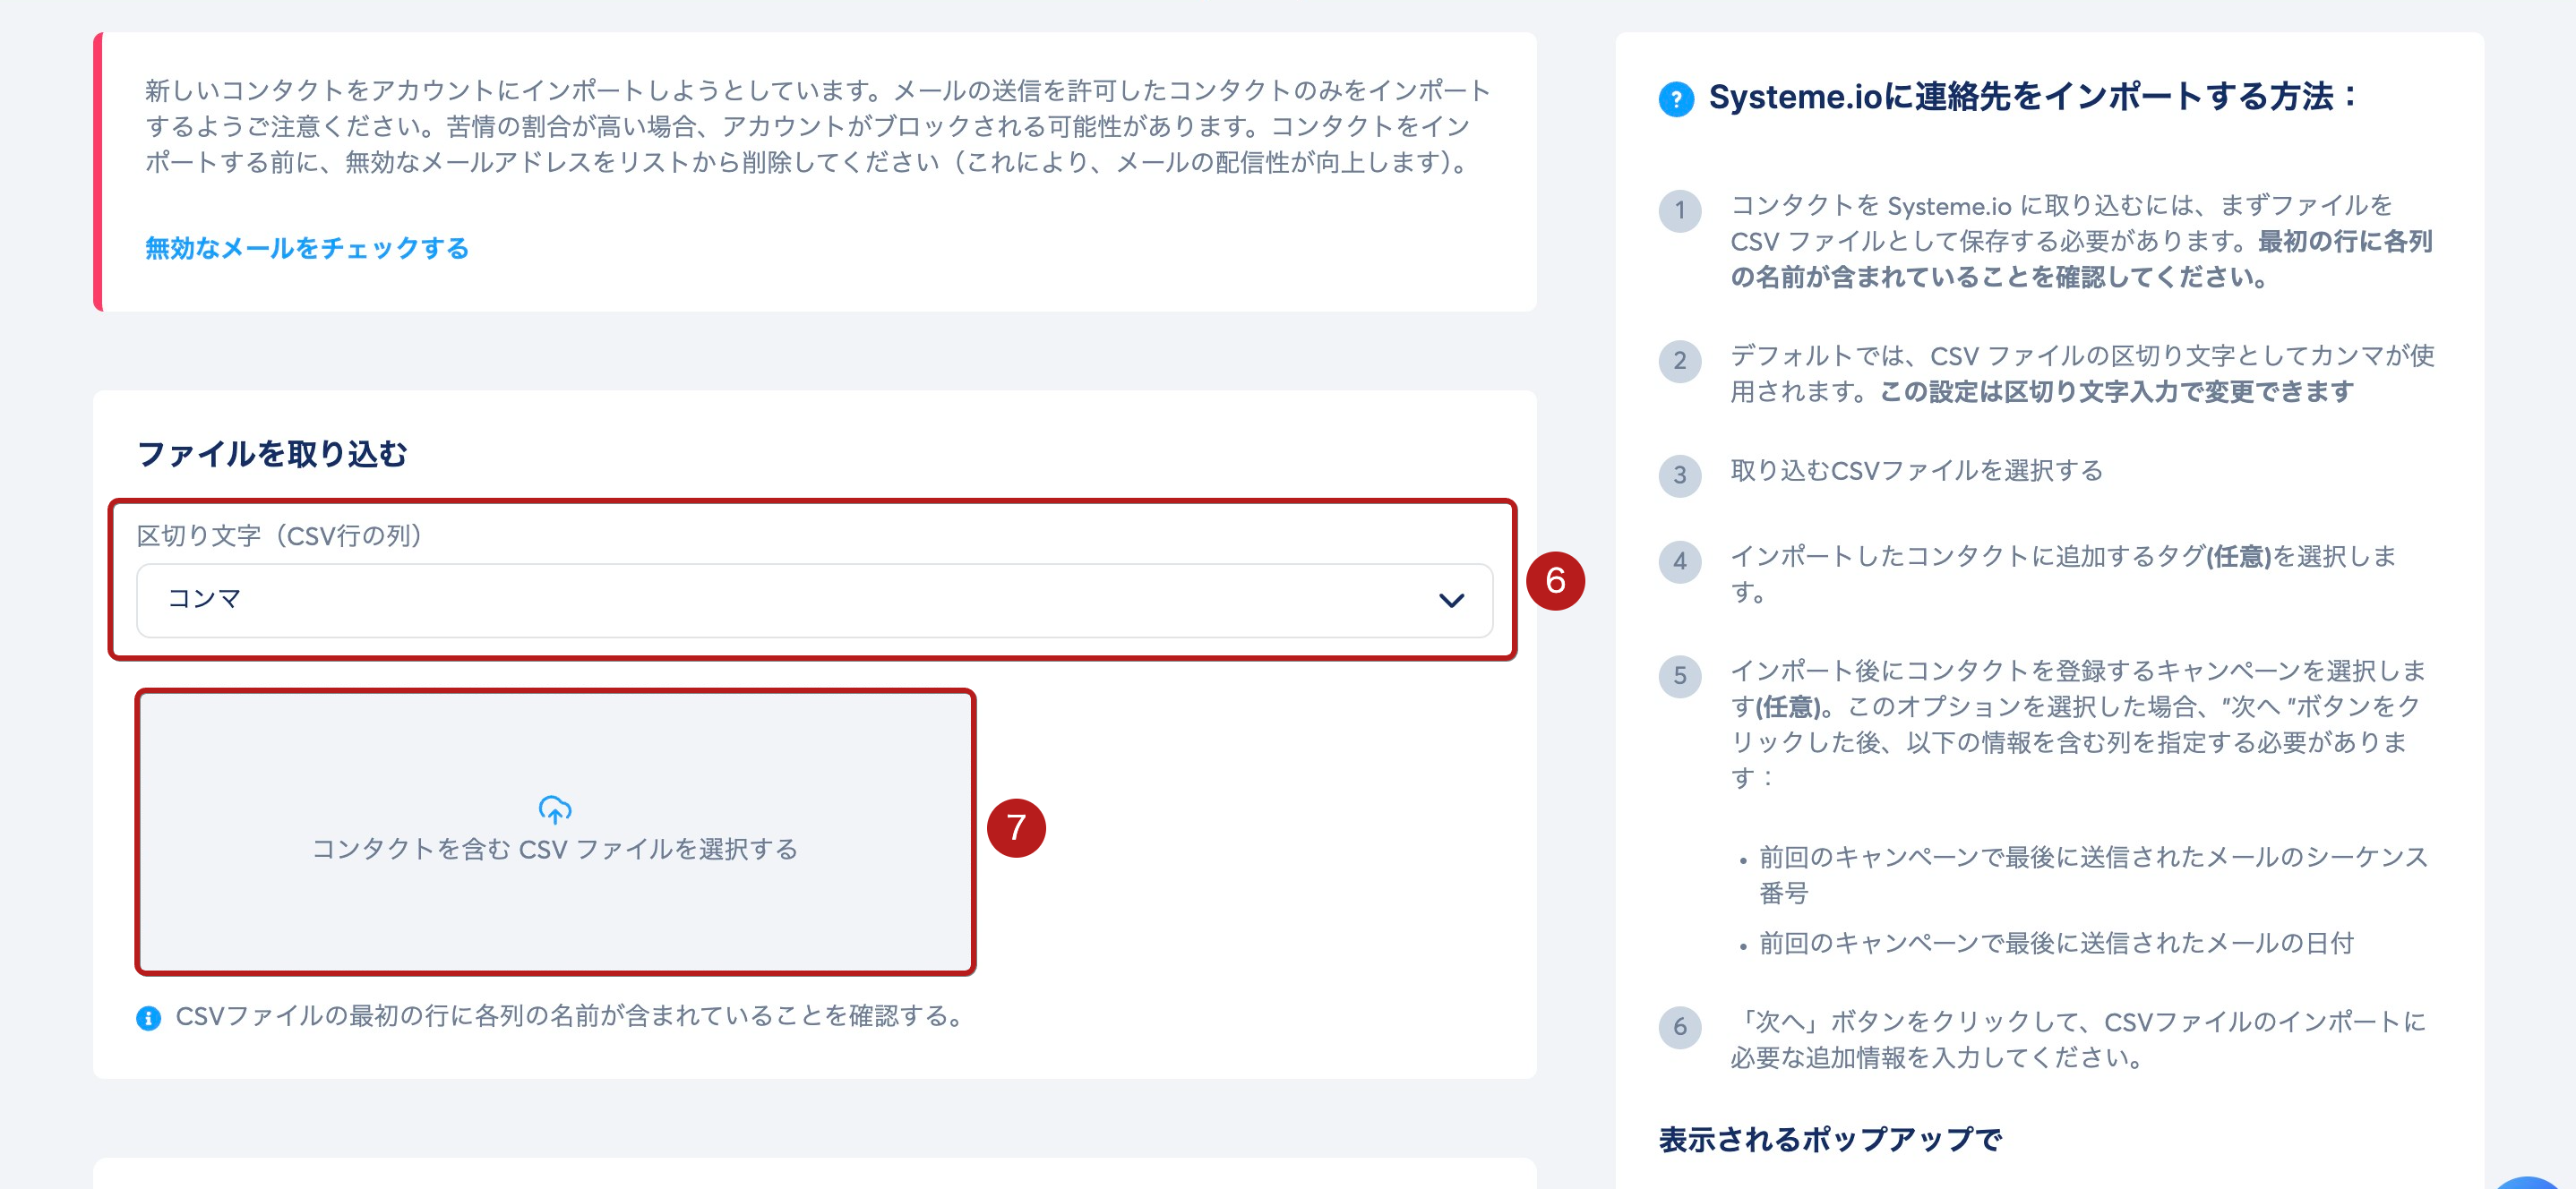Click the blue info icon below upload area
This screenshot has width=2576, height=1189.
click(x=148, y=1018)
